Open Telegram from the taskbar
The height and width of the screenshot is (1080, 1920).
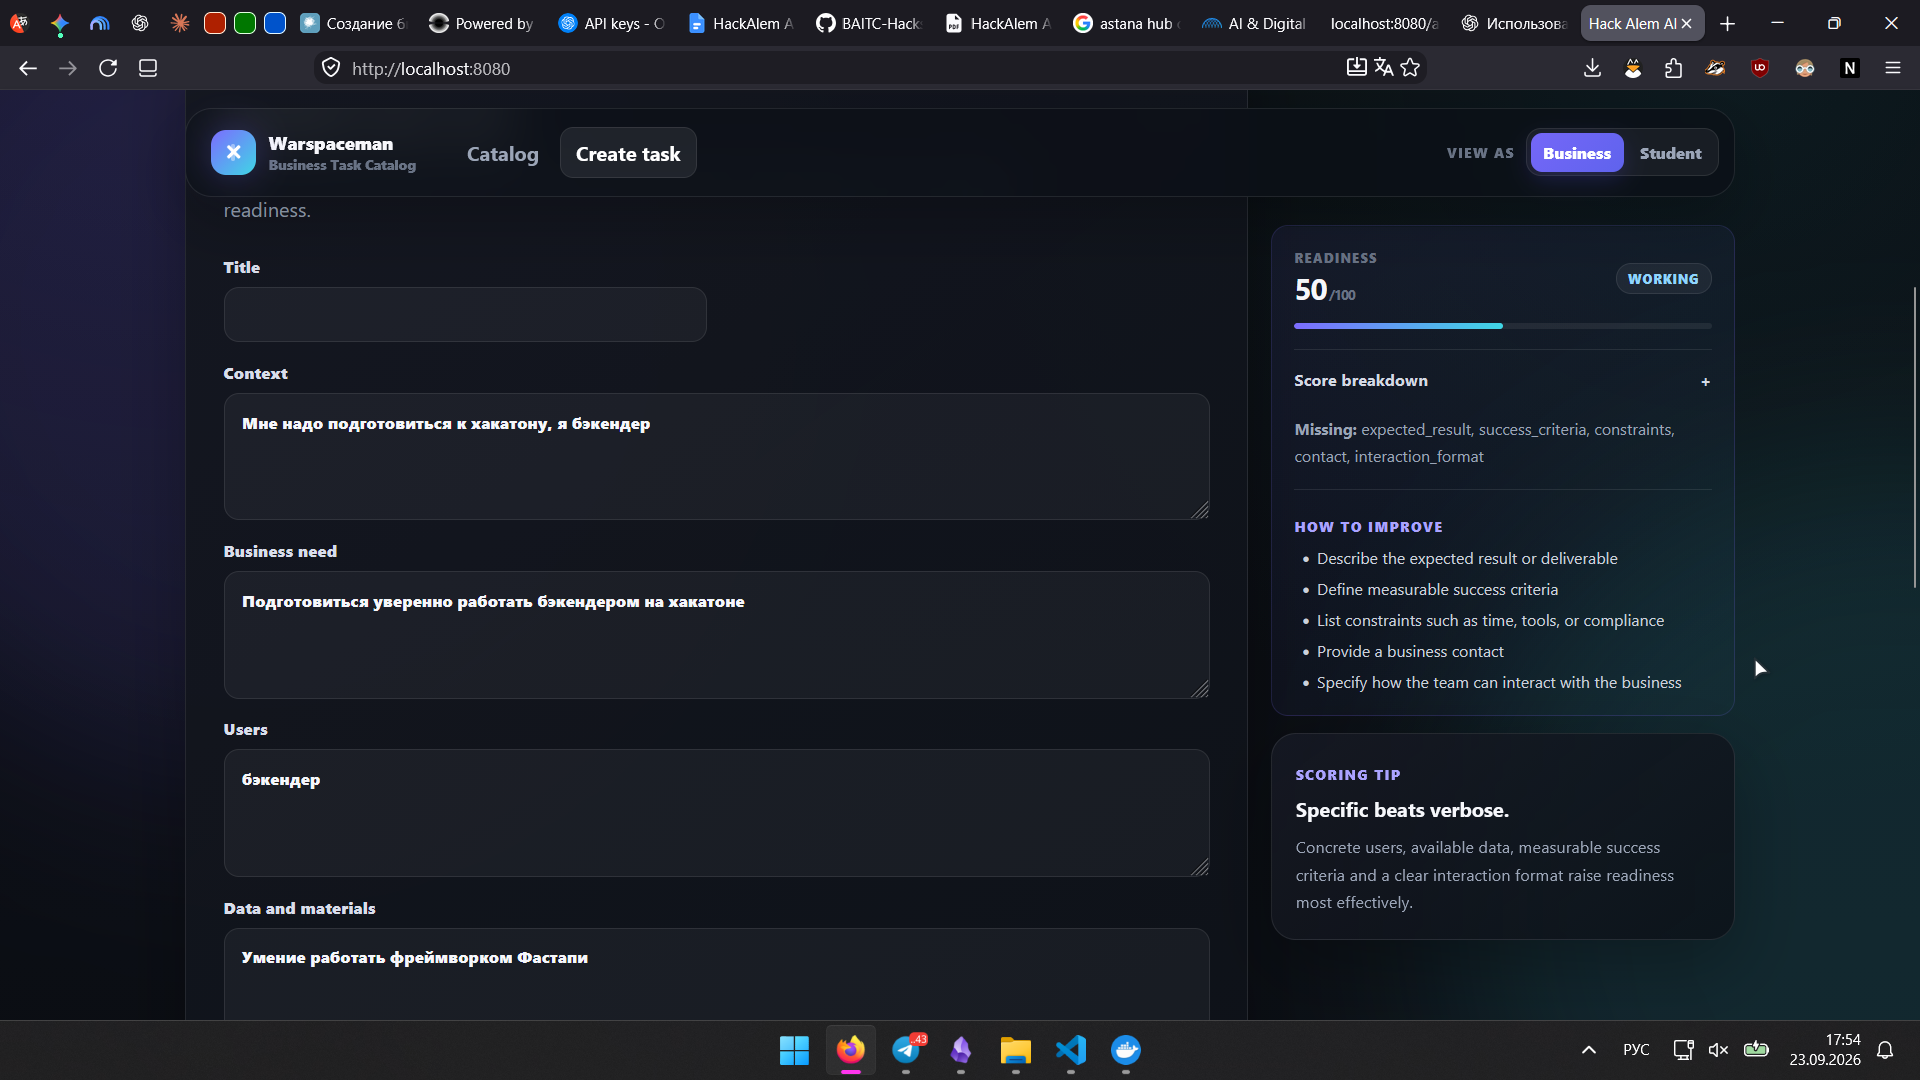click(907, 1050)
